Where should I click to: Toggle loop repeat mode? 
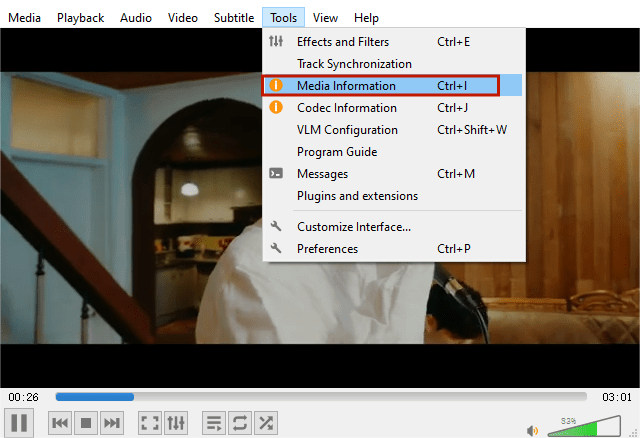[x=240, y=423]
